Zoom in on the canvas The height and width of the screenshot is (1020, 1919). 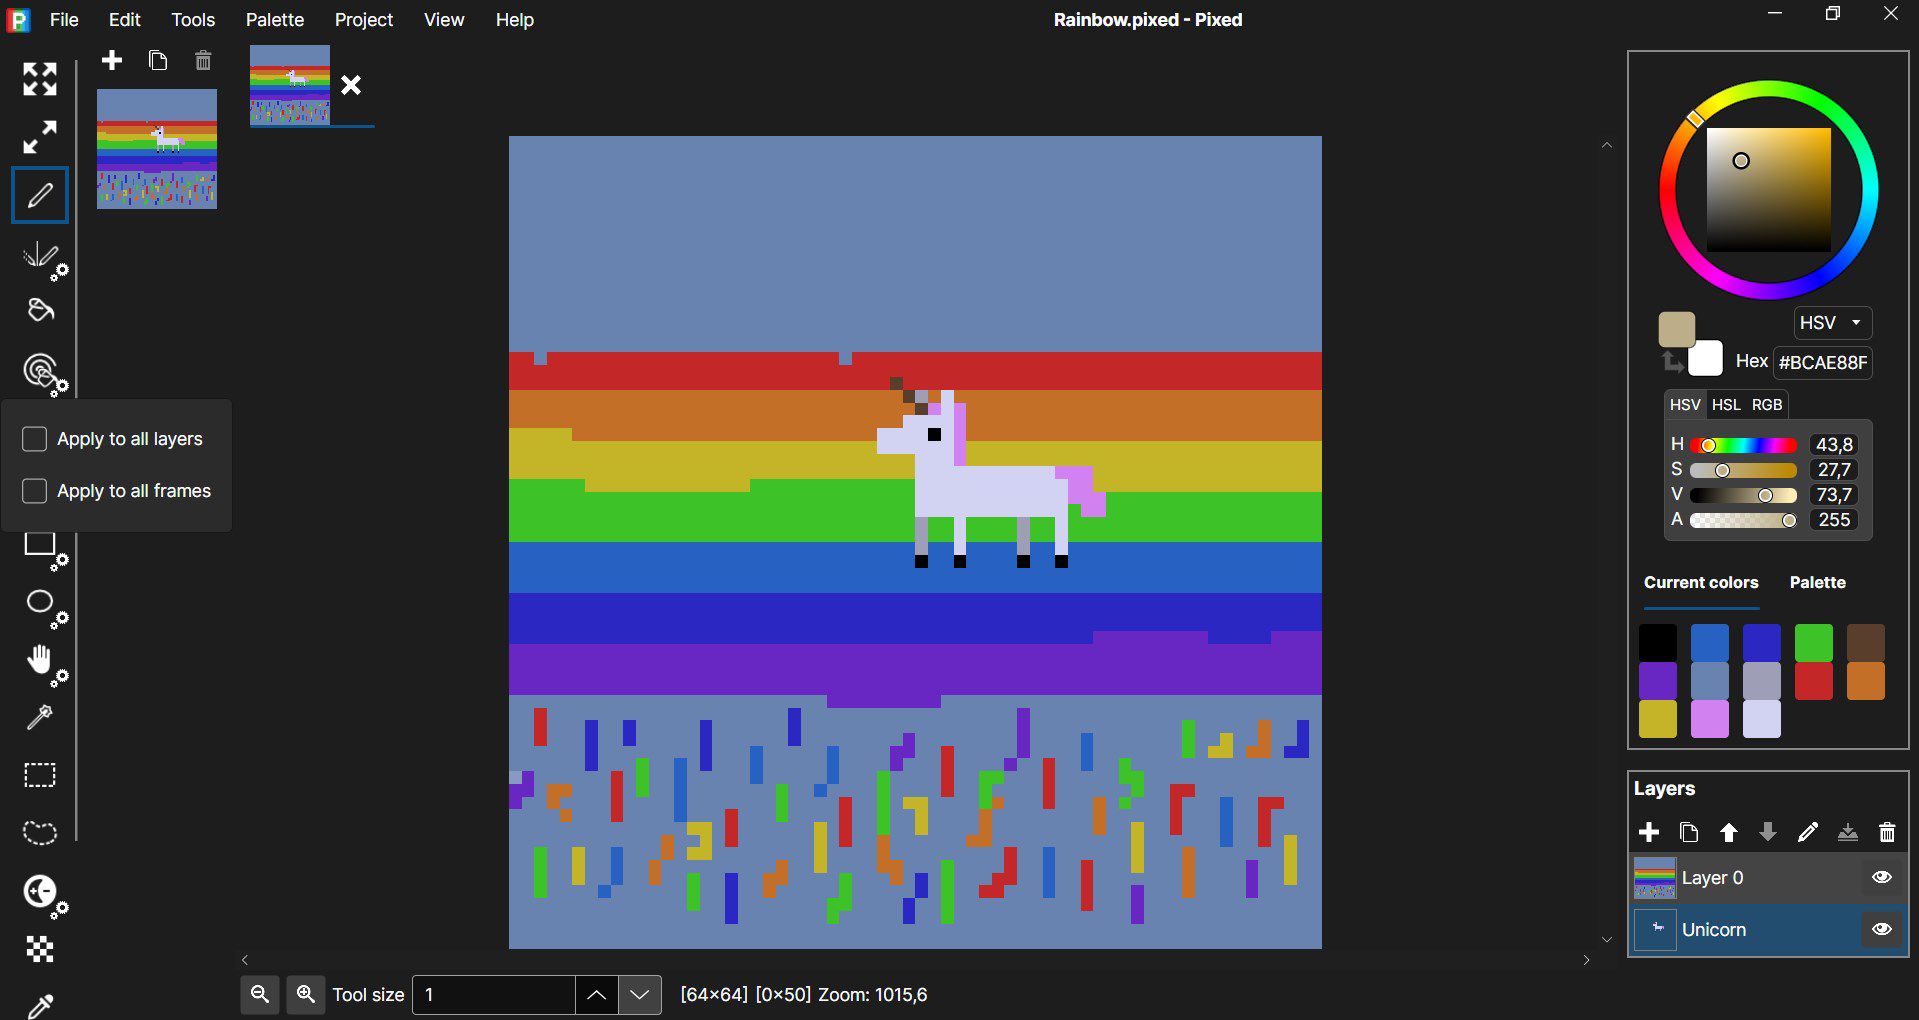pyautogui.click(x=306, y=995)
